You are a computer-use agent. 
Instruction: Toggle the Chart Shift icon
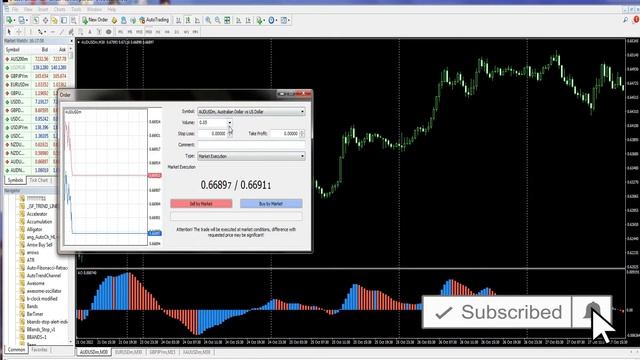[x=248, y=20]
